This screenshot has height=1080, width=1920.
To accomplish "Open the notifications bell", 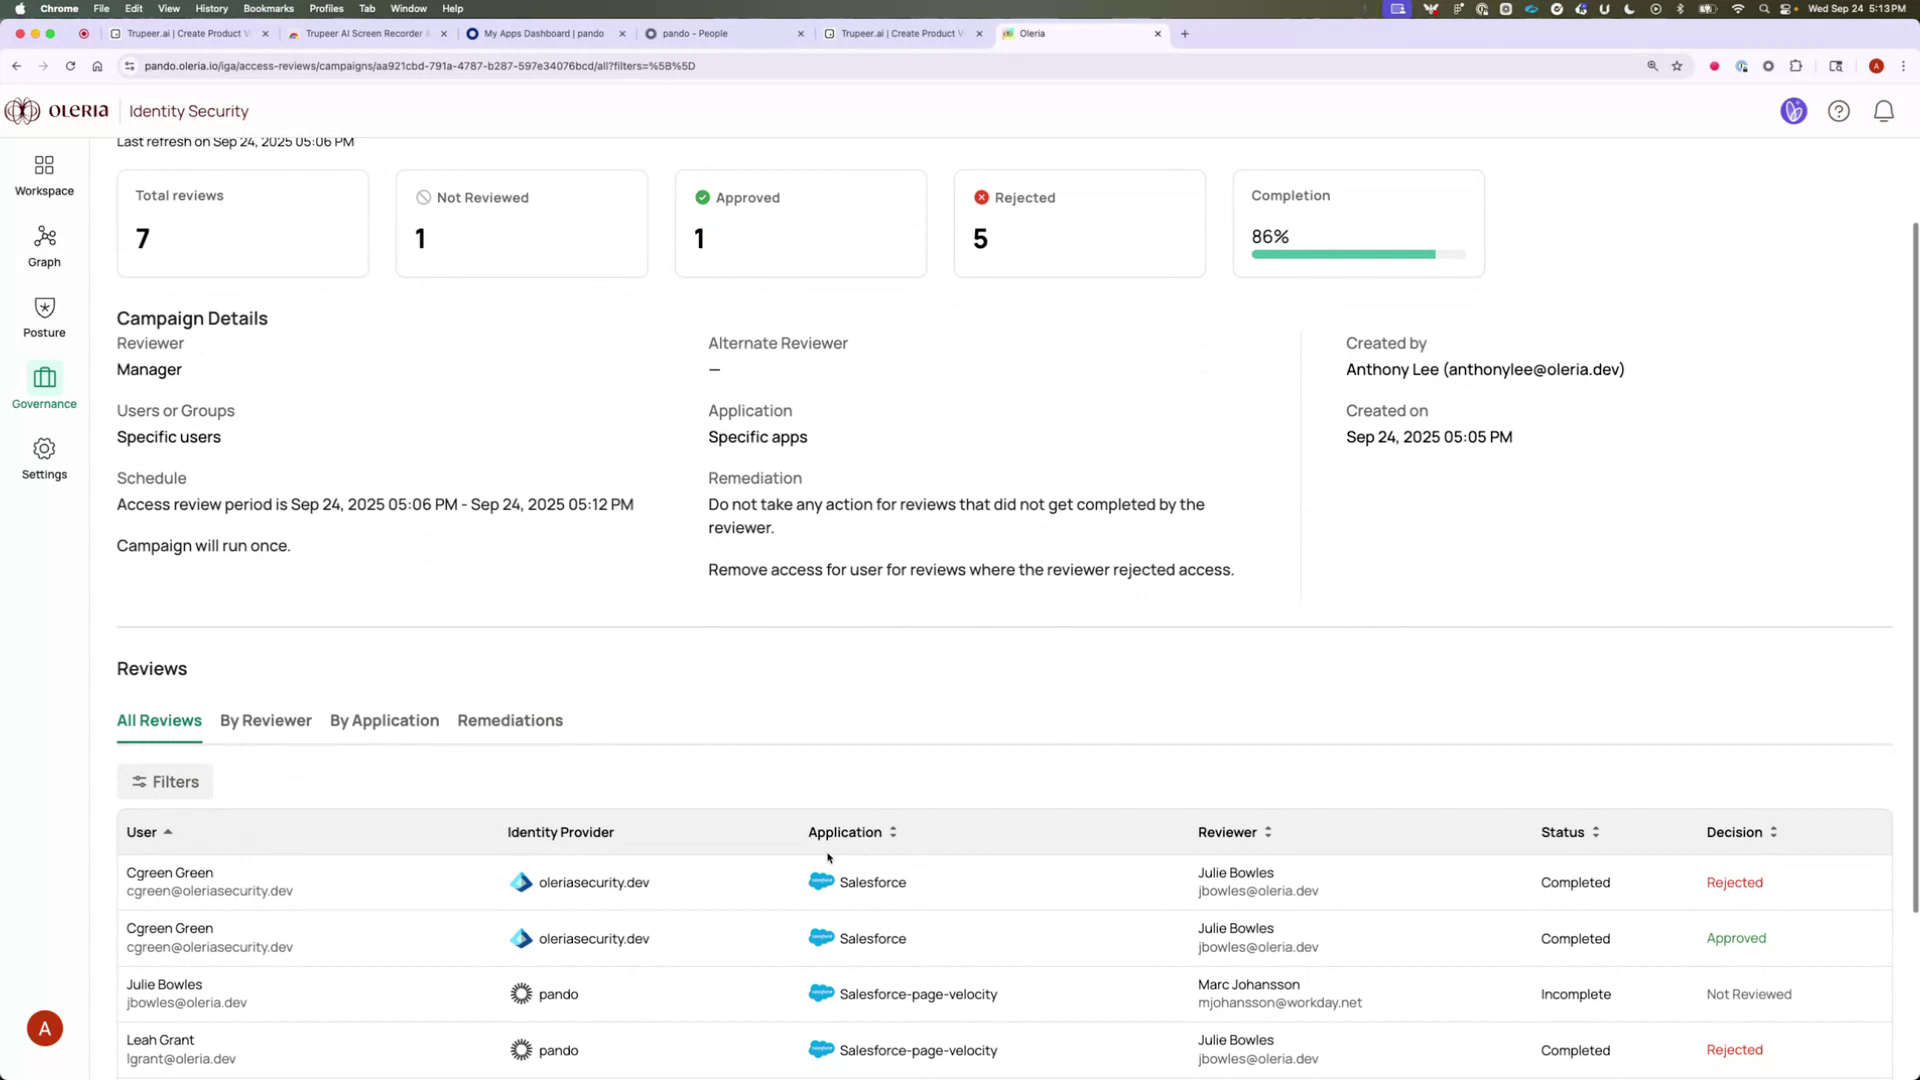I will pyautogui.click(x=1884, y=111).
